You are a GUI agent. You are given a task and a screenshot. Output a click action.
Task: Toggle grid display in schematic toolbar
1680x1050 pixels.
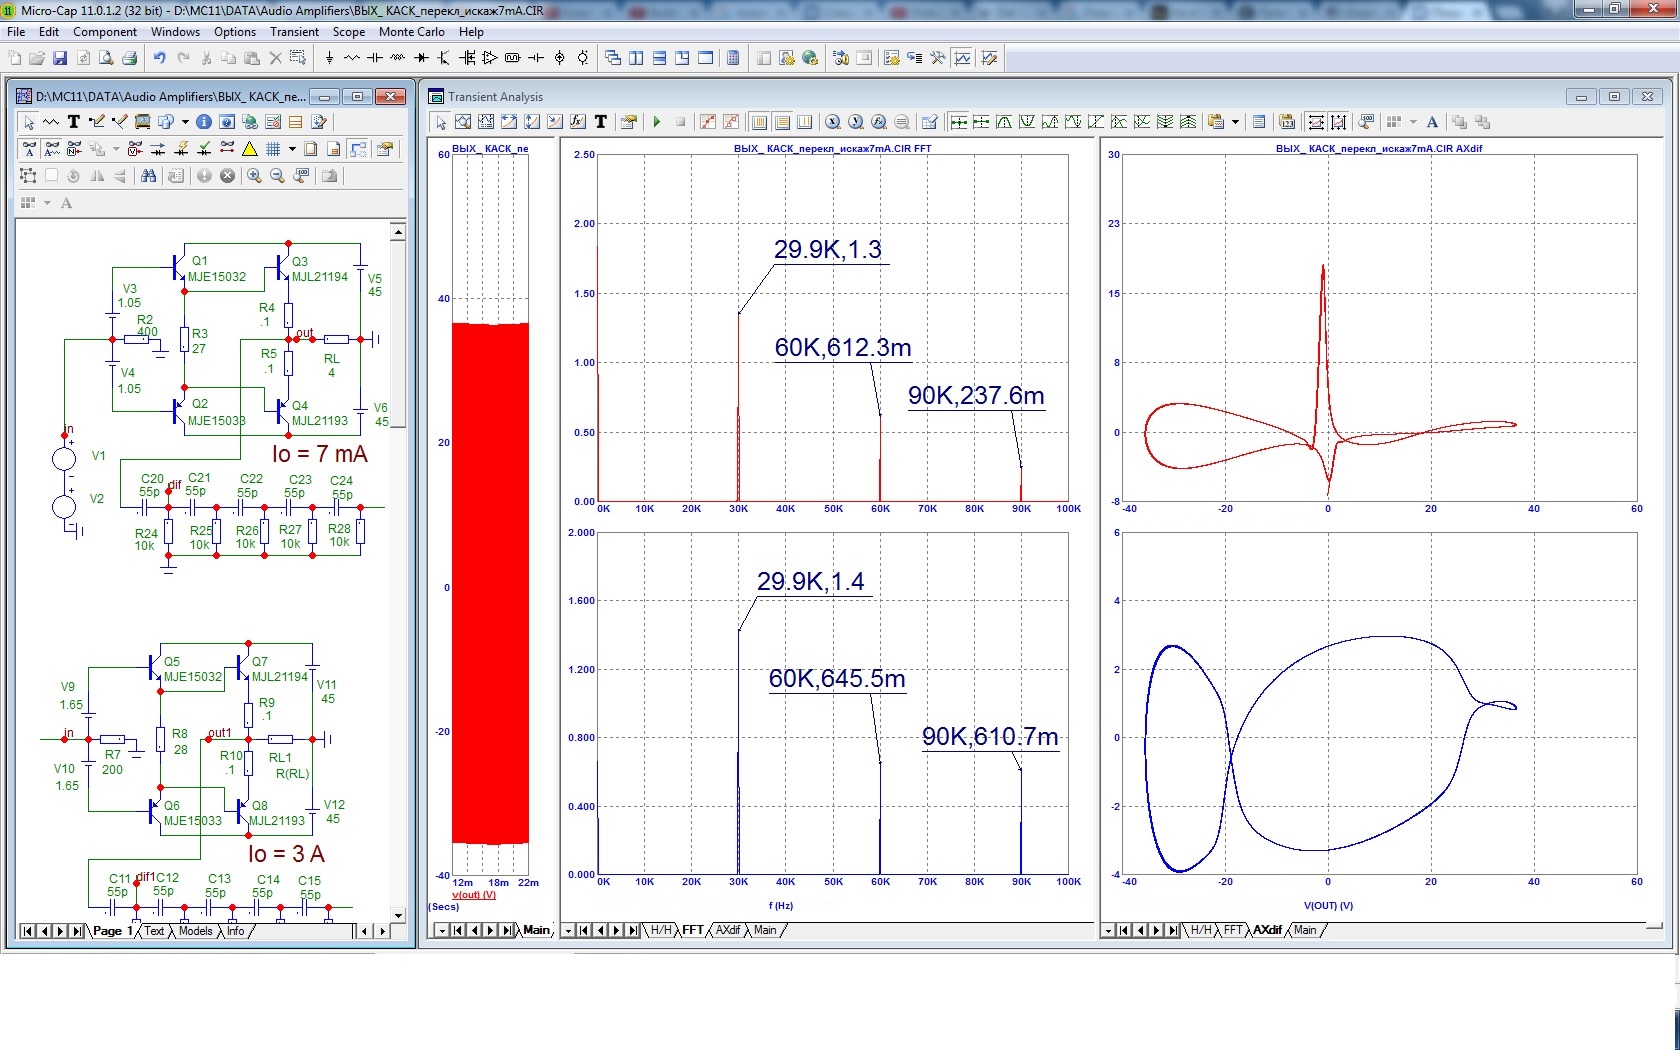click(273, 149)
